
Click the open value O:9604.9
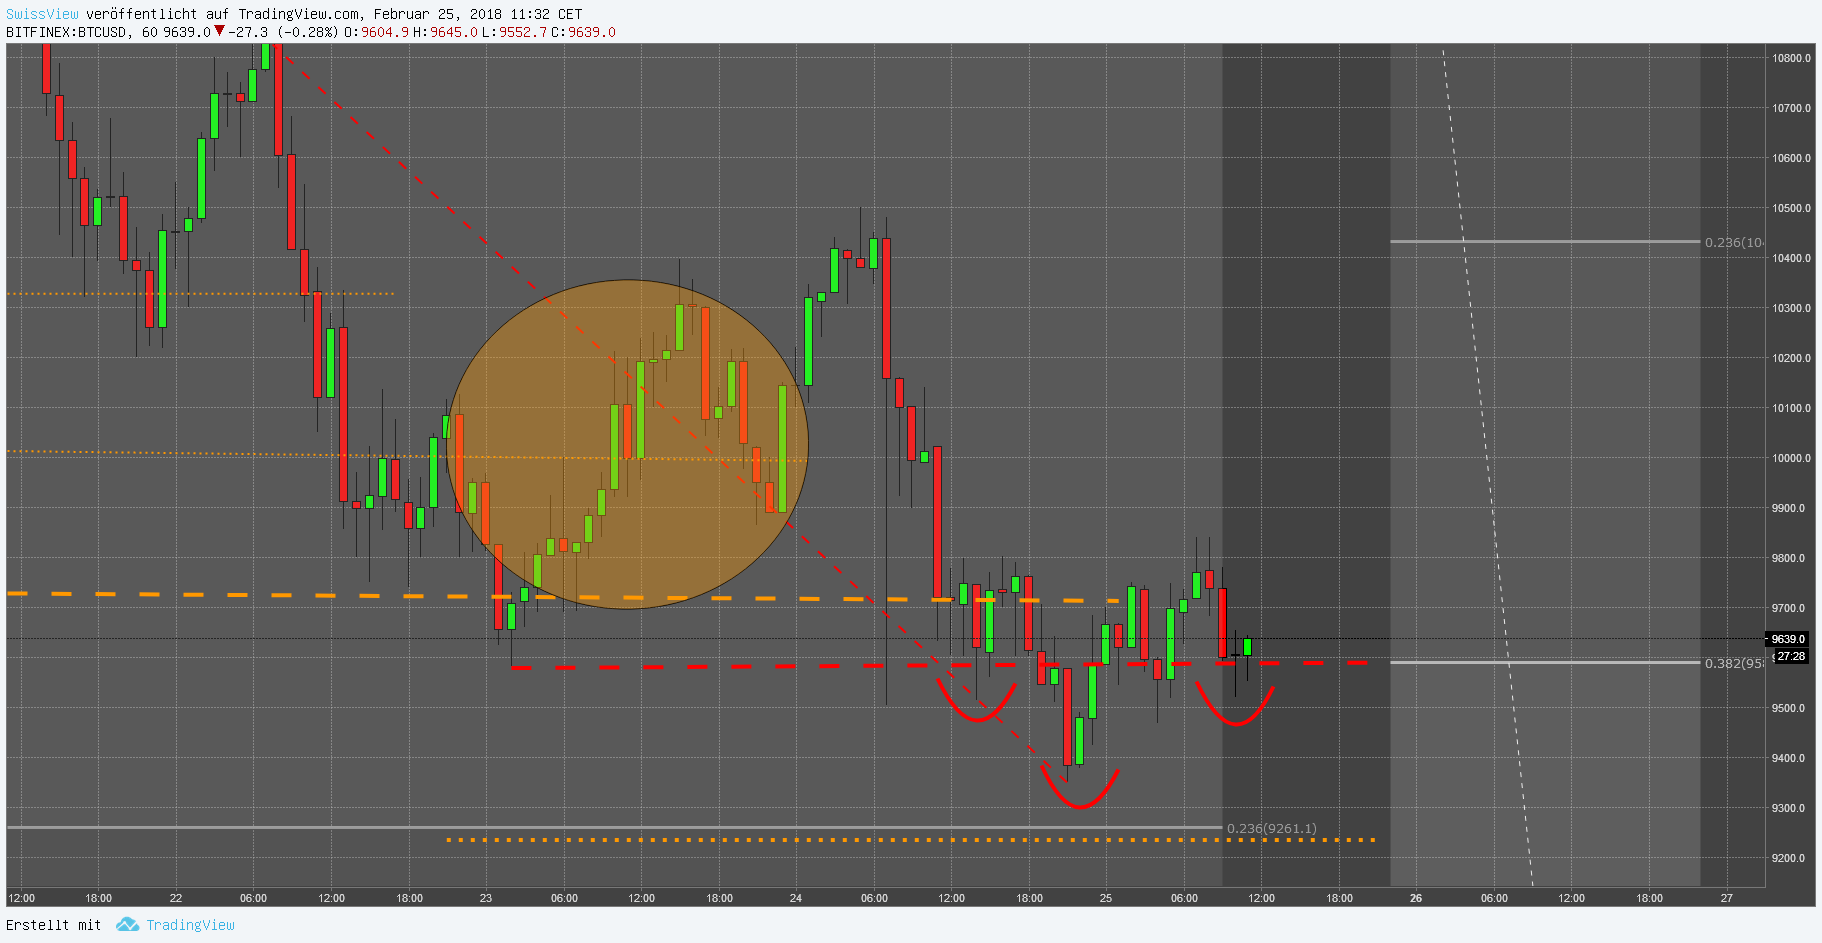pos(377,32)
